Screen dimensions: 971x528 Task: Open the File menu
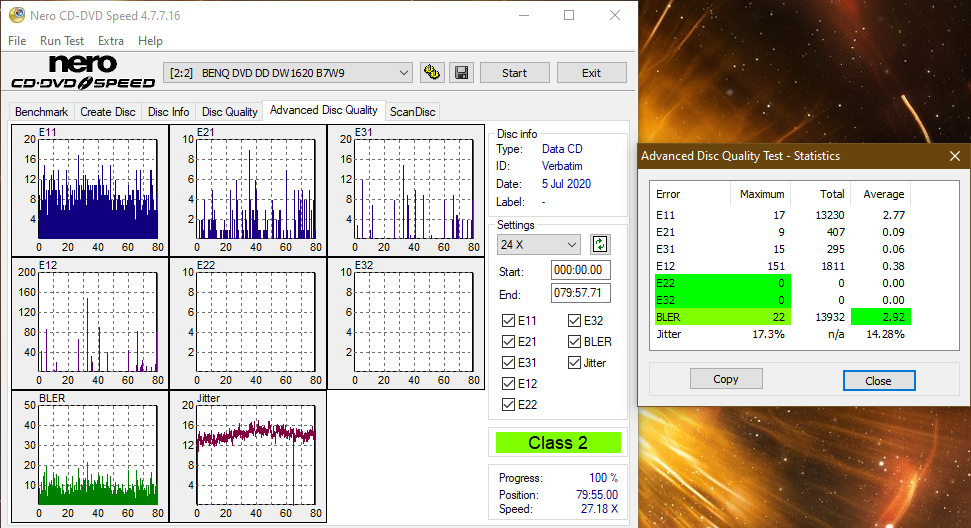click(x=17, y=41)
